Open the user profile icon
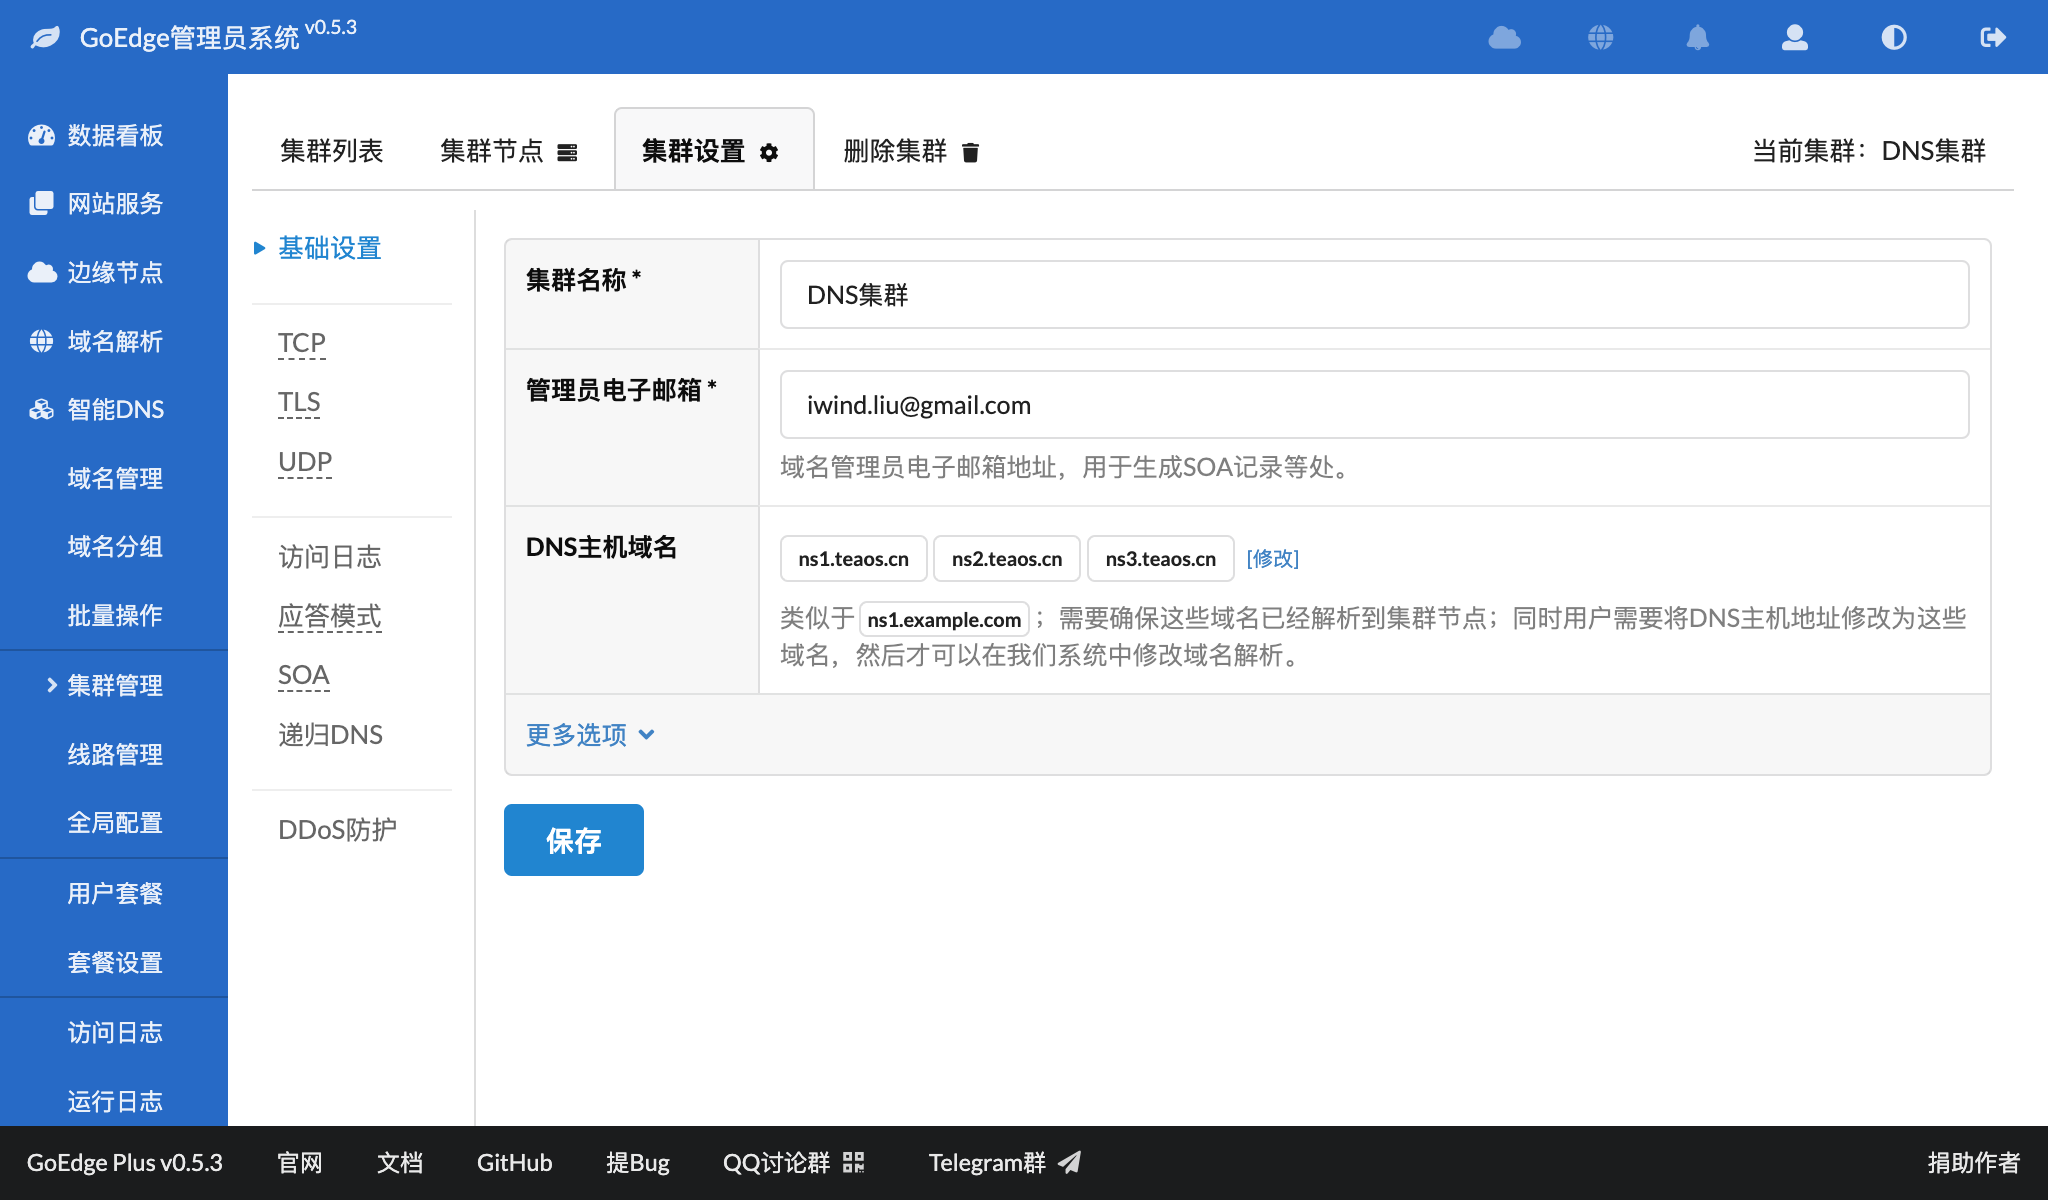2048x1200 pixels. (1795, 38)
